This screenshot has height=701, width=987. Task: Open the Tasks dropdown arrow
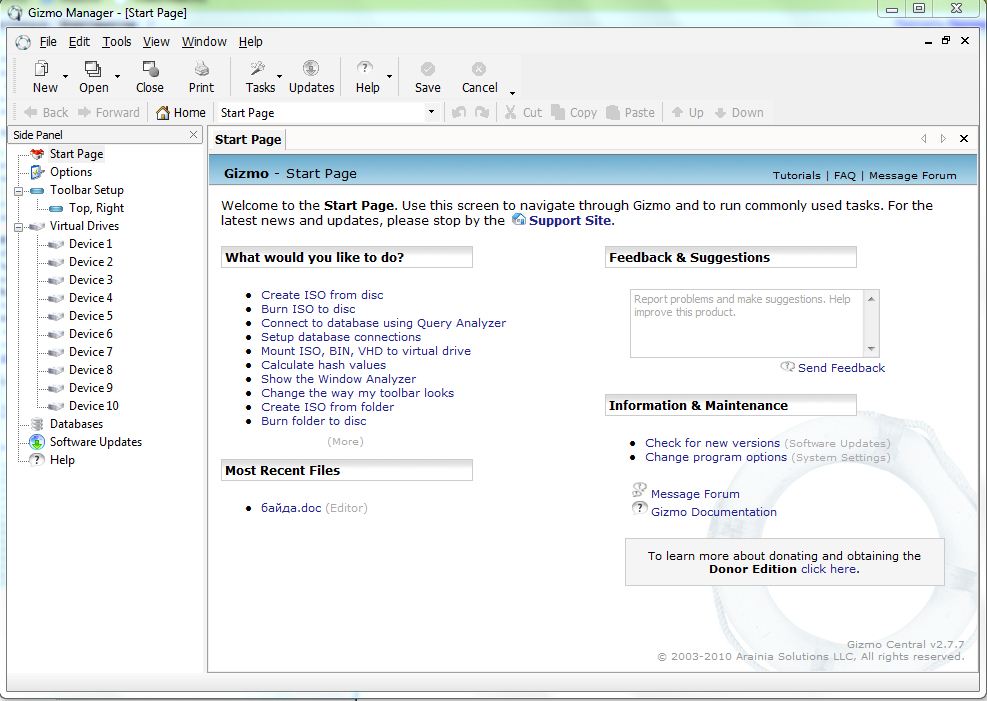(x=279, y=77)
